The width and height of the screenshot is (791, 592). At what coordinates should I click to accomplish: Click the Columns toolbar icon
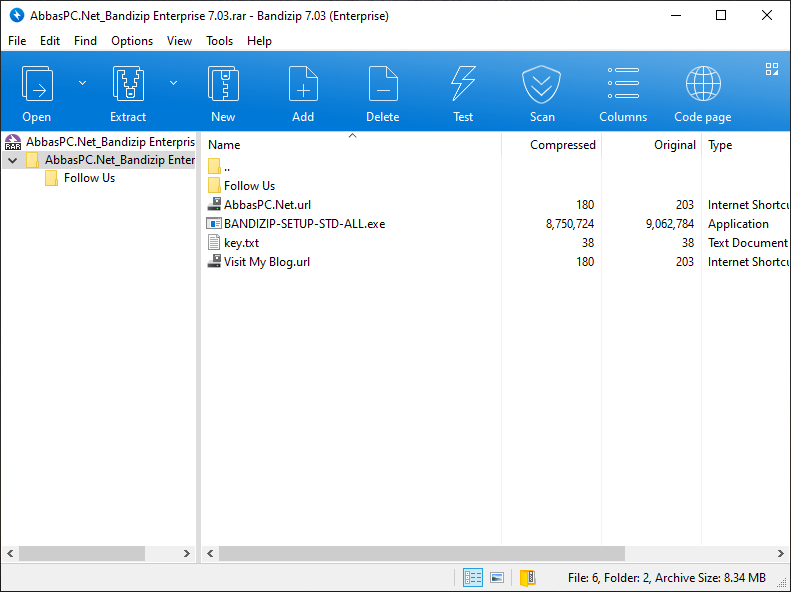pos(623,83)
